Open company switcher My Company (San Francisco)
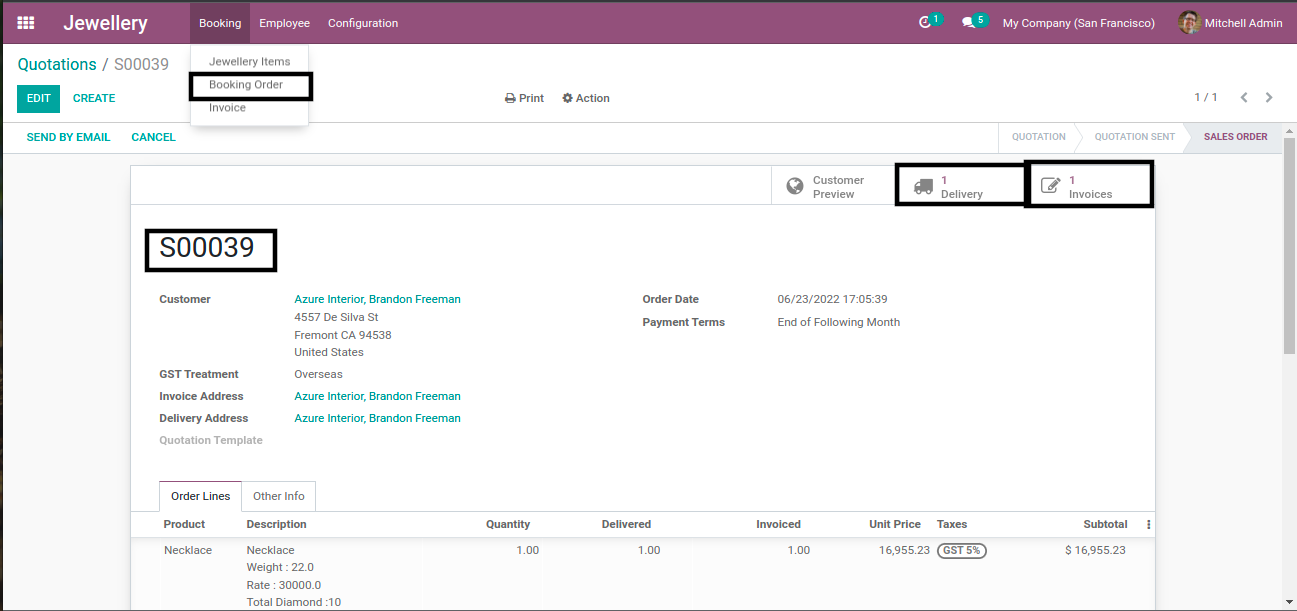 tap(1078, 23)
